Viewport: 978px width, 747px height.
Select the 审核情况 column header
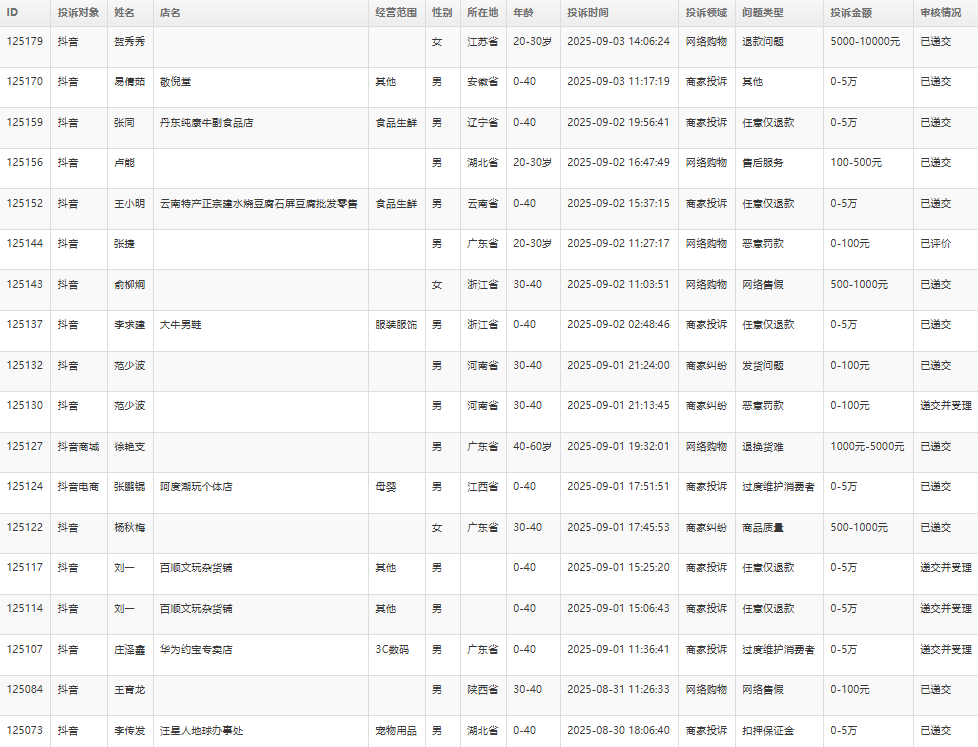pos(941,13)
